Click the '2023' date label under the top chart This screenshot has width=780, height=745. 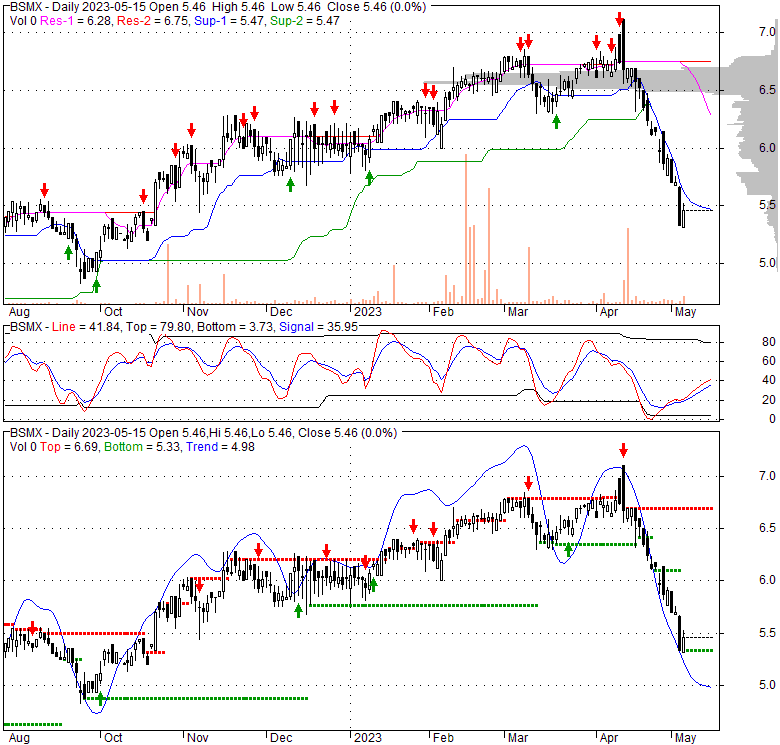point(368,312)
